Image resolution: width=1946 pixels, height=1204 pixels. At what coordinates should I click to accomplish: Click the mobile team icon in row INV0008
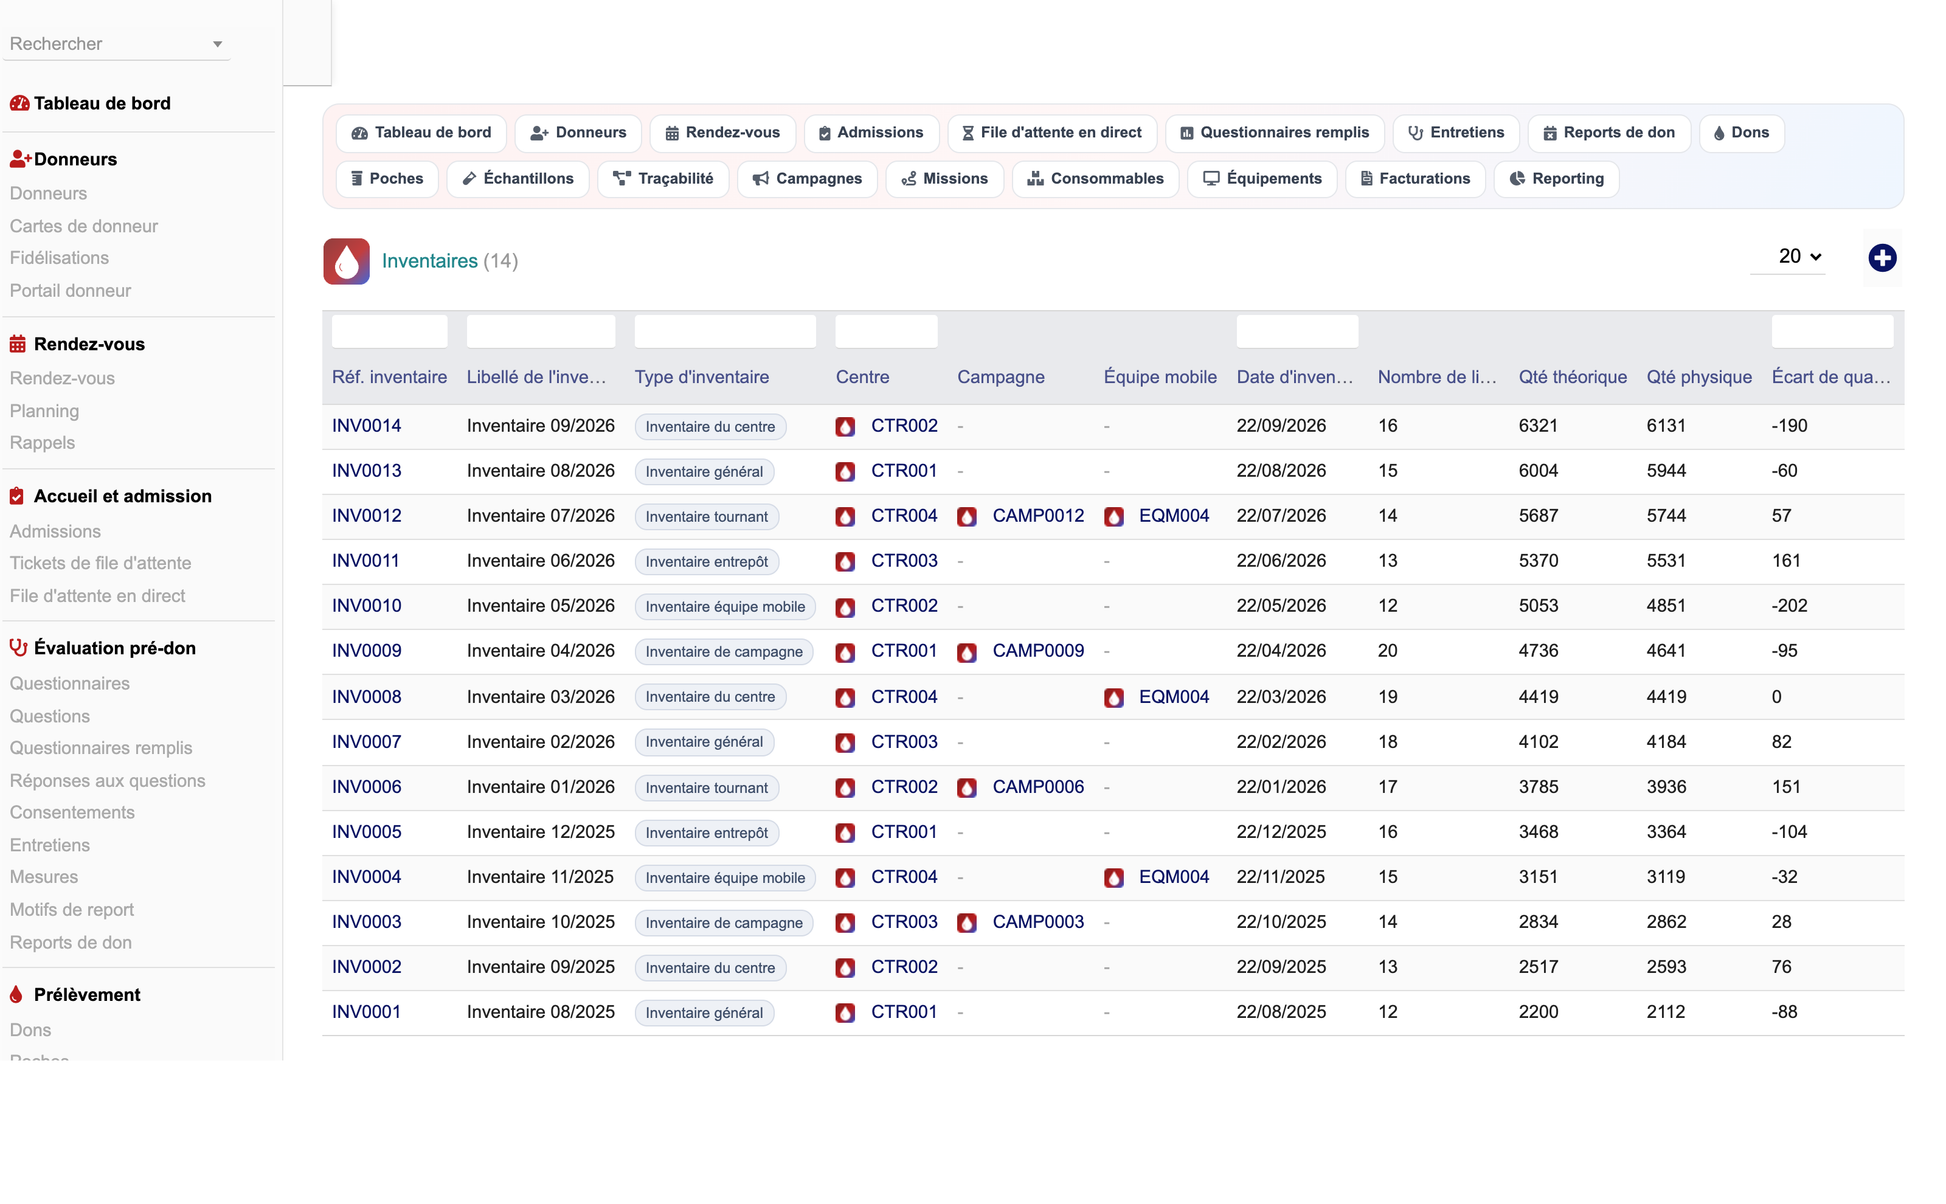pos(1114,697)
